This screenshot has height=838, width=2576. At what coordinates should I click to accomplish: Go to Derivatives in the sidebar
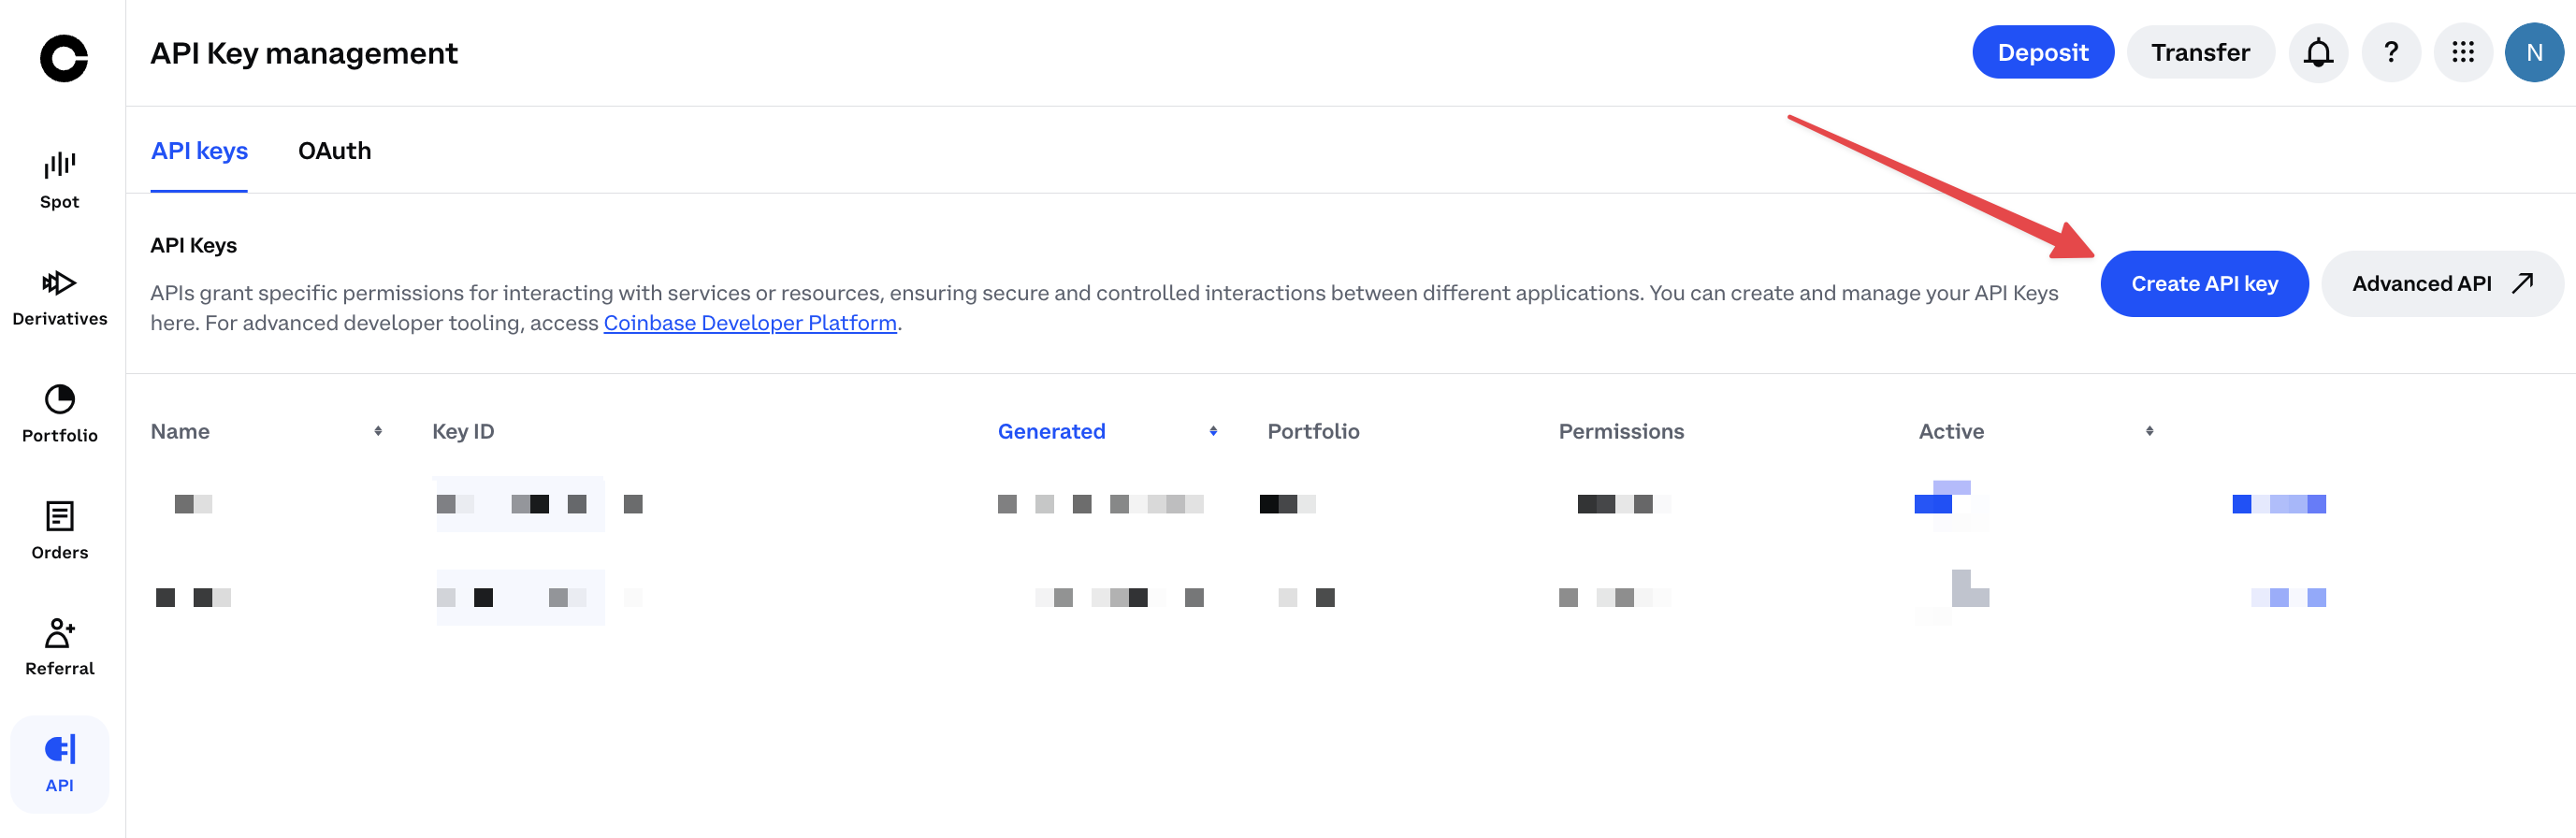point(59,297)
